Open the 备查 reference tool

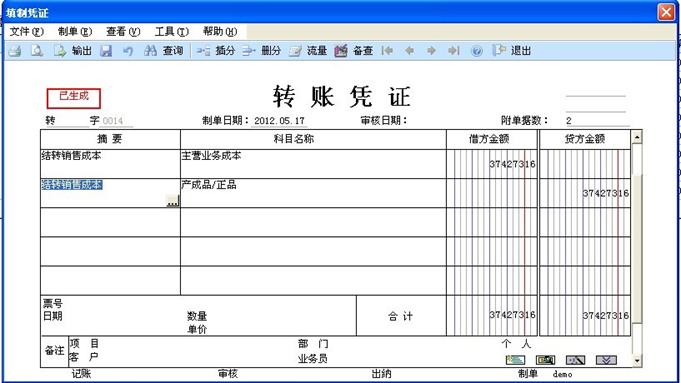click(354, 51)
